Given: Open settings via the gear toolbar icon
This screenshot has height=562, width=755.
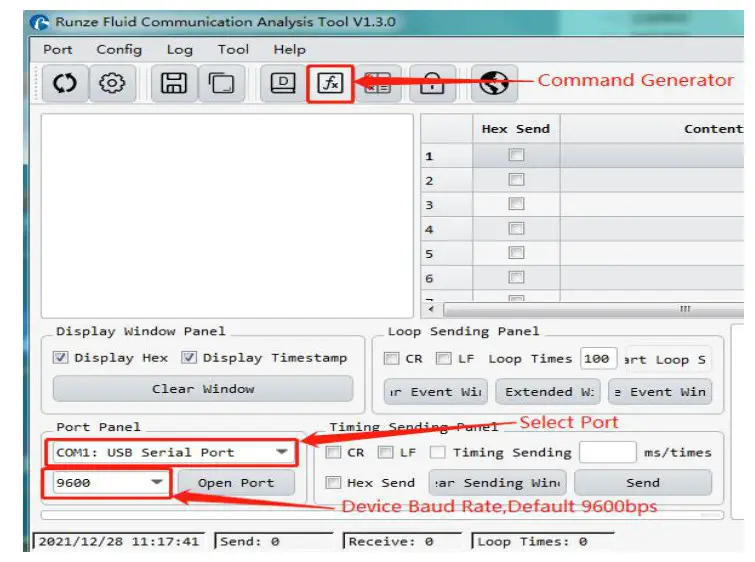Looking at the screenshot, I should pos(112,83).
